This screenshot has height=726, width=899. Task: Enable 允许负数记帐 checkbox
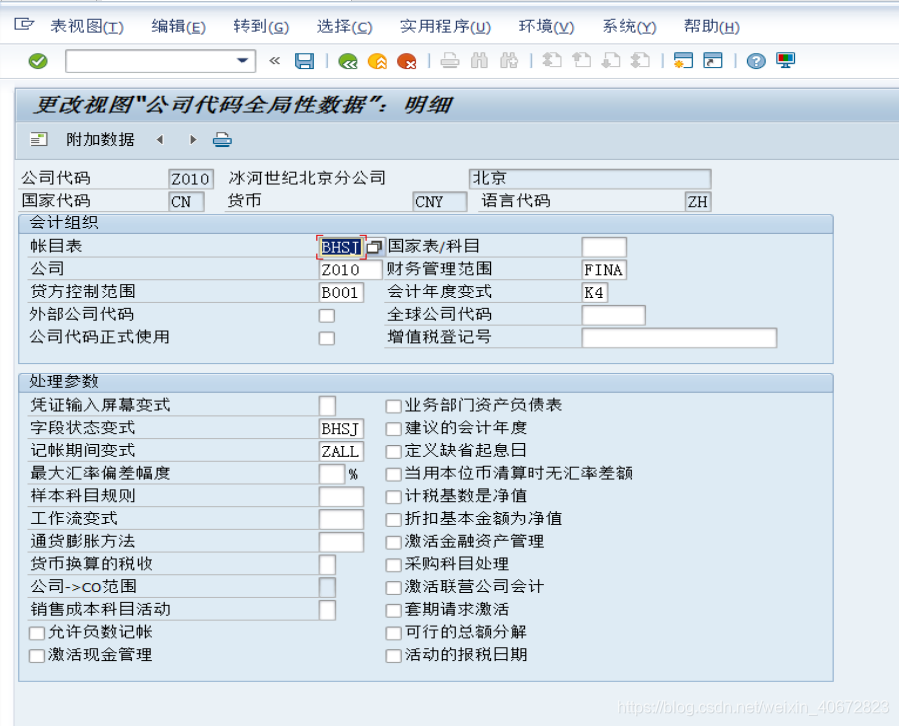(x=37, y=633)
